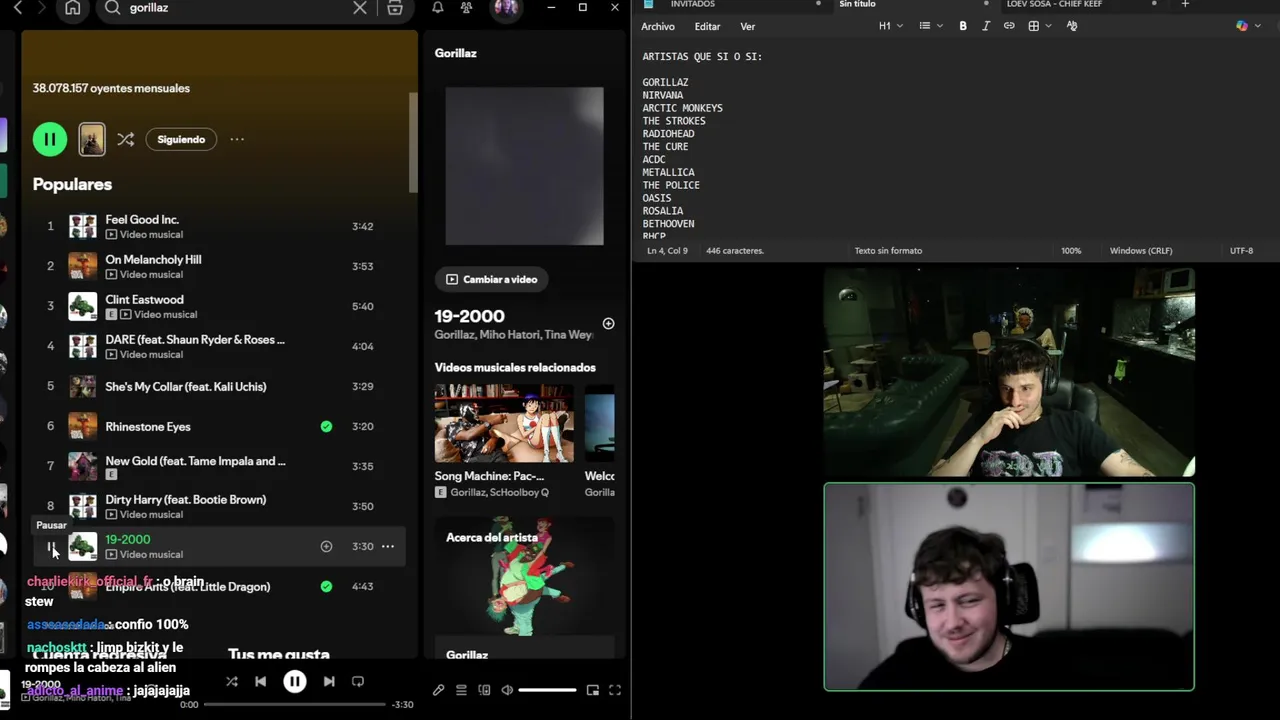Open the Copilot dropdown in Notepad
The width and height of the screenshot is (1280, 720).
pyautogui.click(x=1247, y=26)
